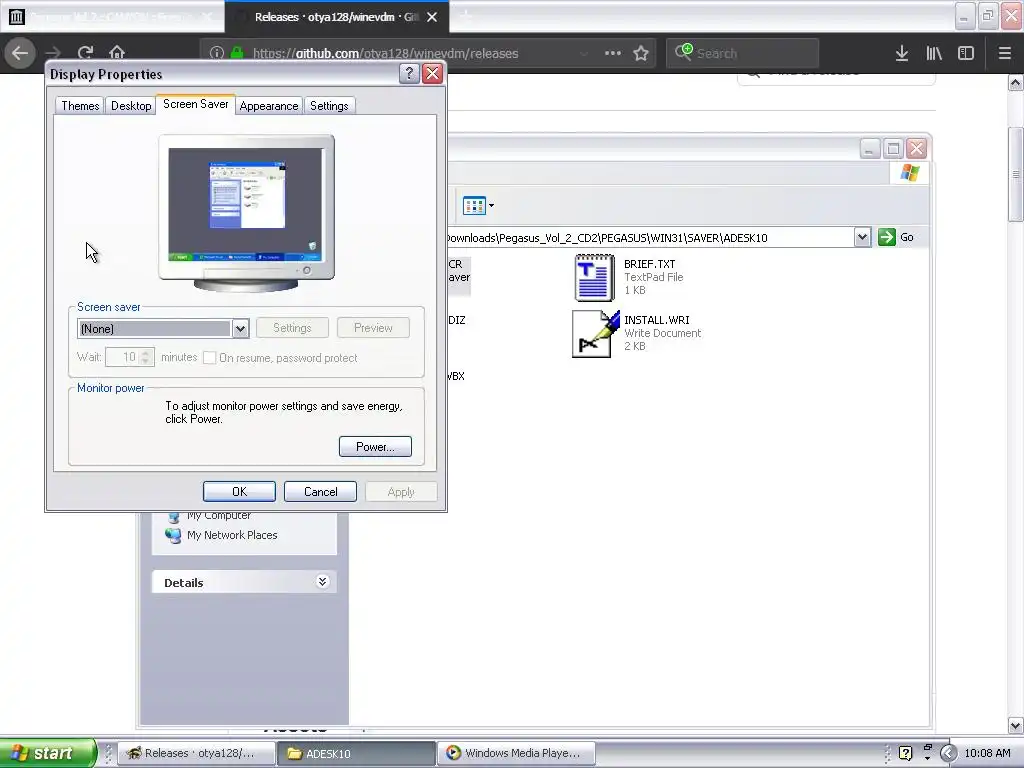
Task: Click the BRIEF.TXT file name
Action: point(649,264)
